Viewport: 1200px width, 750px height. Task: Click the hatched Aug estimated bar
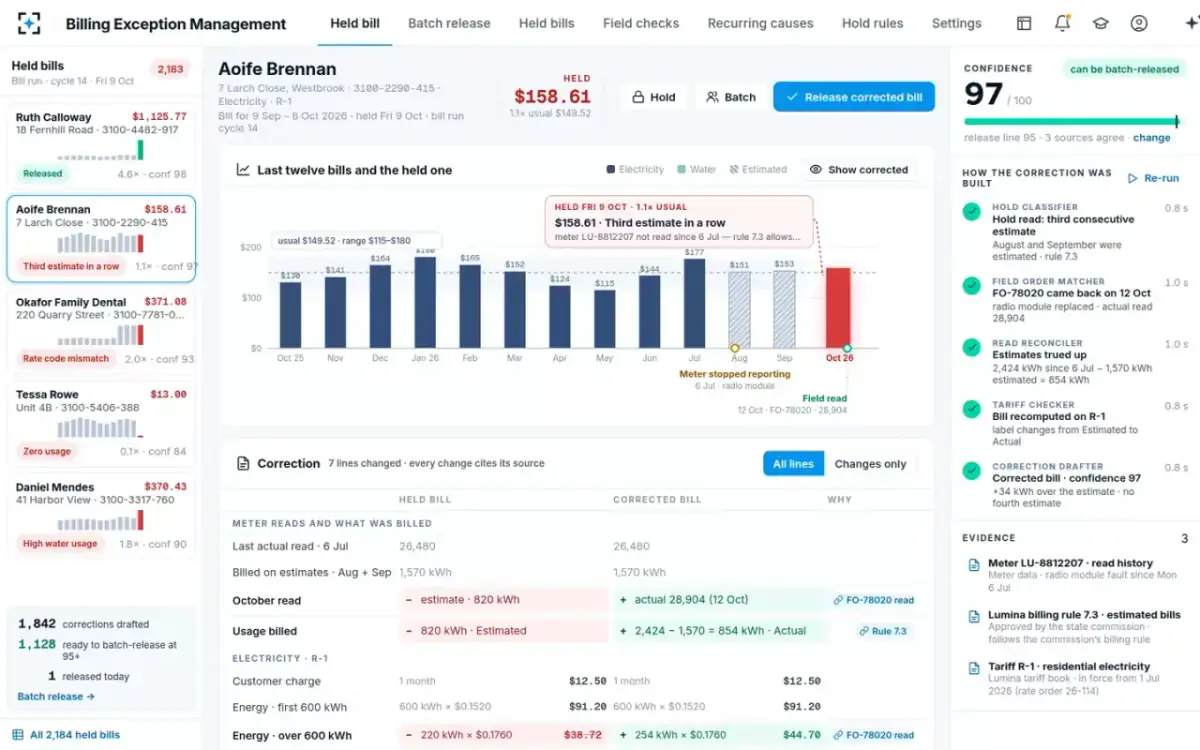coord(739,310)
